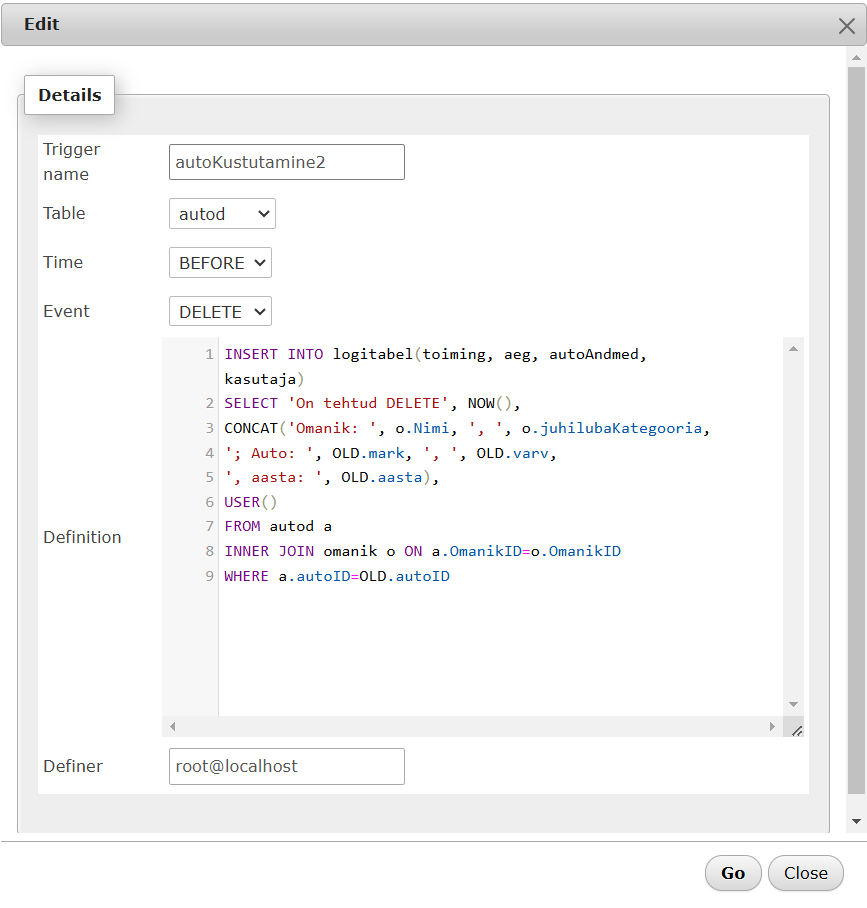Image resolution: width=867 pixels, height=908 pixels.
Task: Click the 'Event' label
Action: 66,312
